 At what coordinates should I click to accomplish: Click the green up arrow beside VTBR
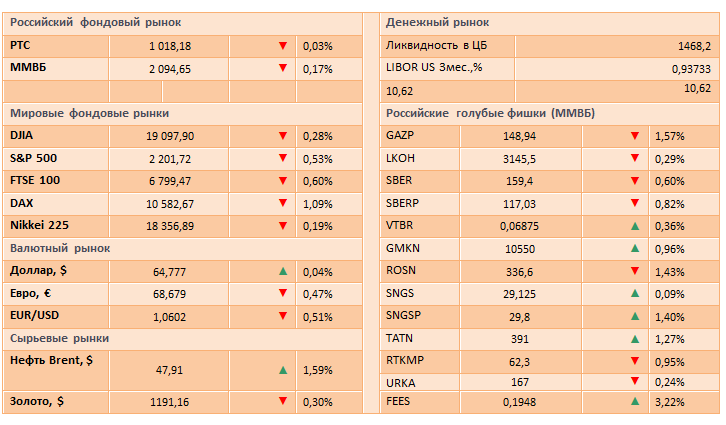(x=635, y=225)
